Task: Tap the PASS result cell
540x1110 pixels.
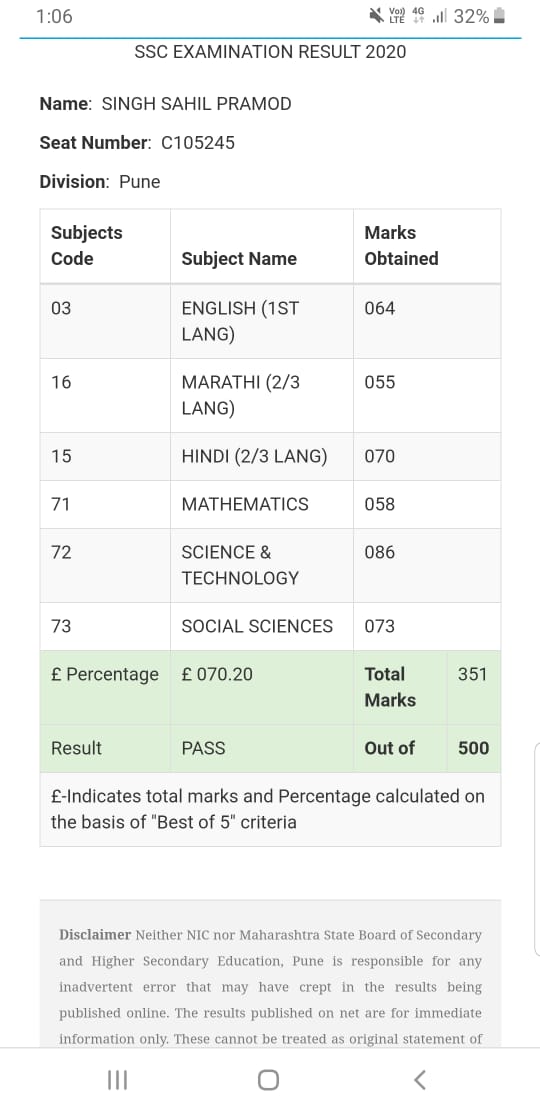Action: [204, 748]
